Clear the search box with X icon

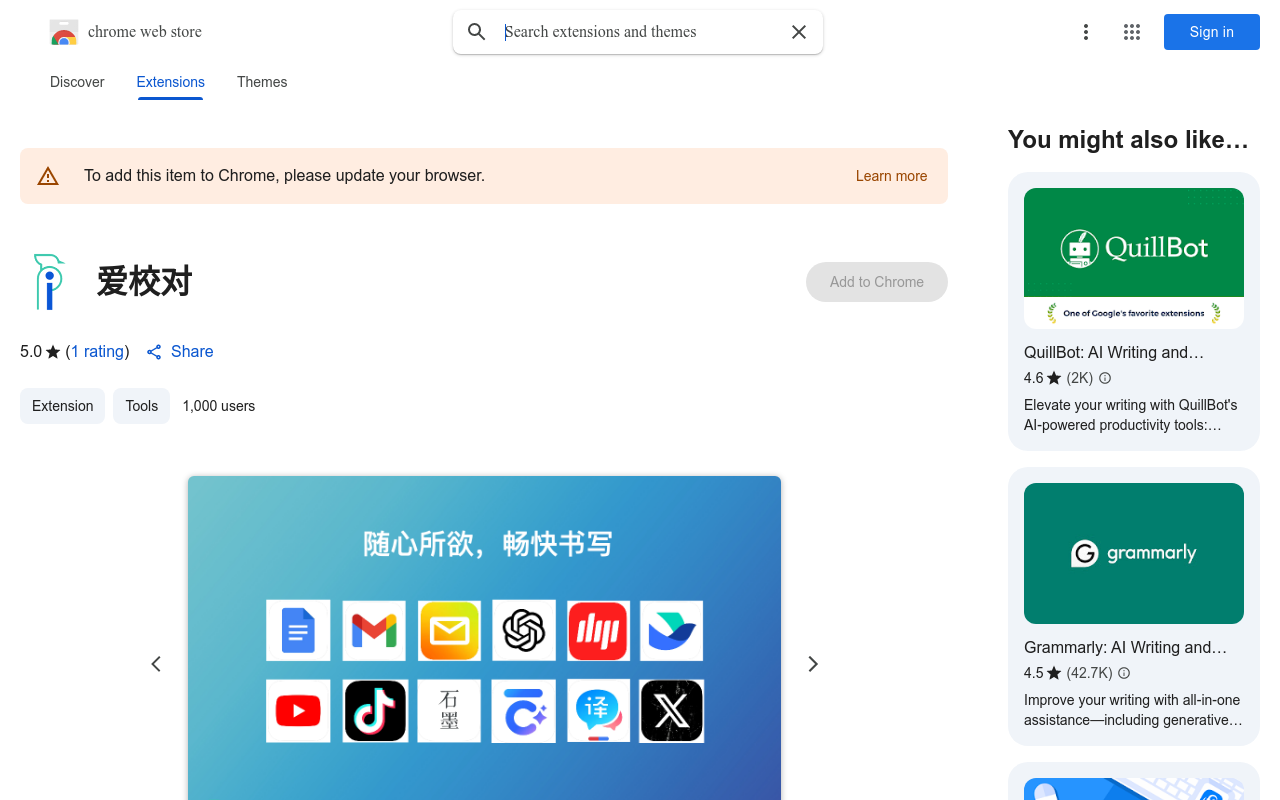point(799,32)
